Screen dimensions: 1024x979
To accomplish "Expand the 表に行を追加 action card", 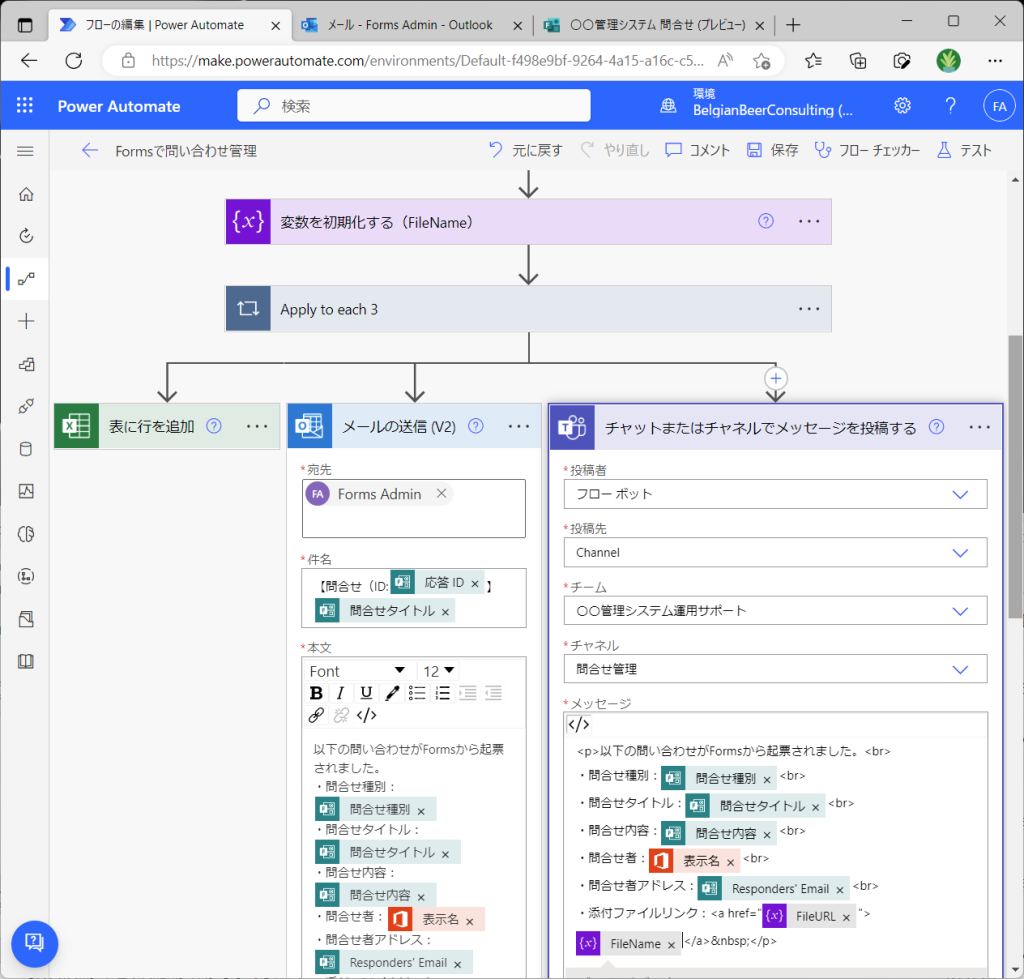I will point(167,426).
